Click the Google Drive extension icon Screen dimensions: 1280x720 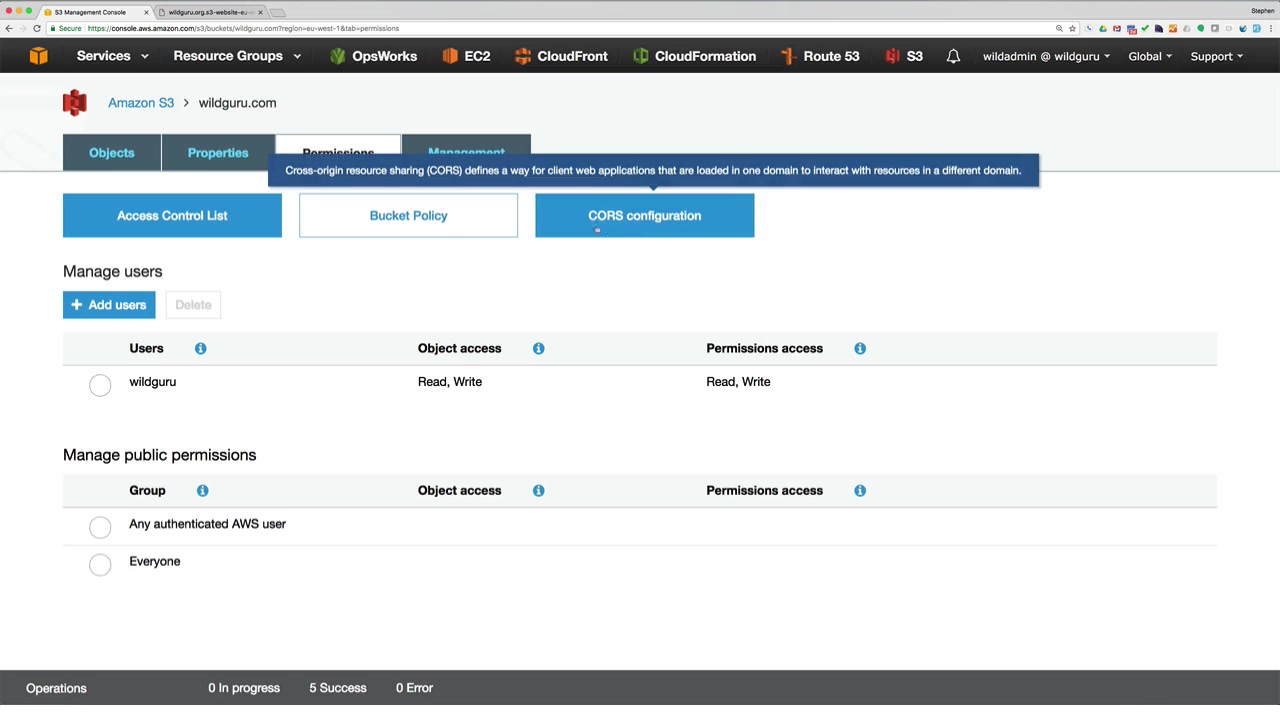coord(1103,28)
